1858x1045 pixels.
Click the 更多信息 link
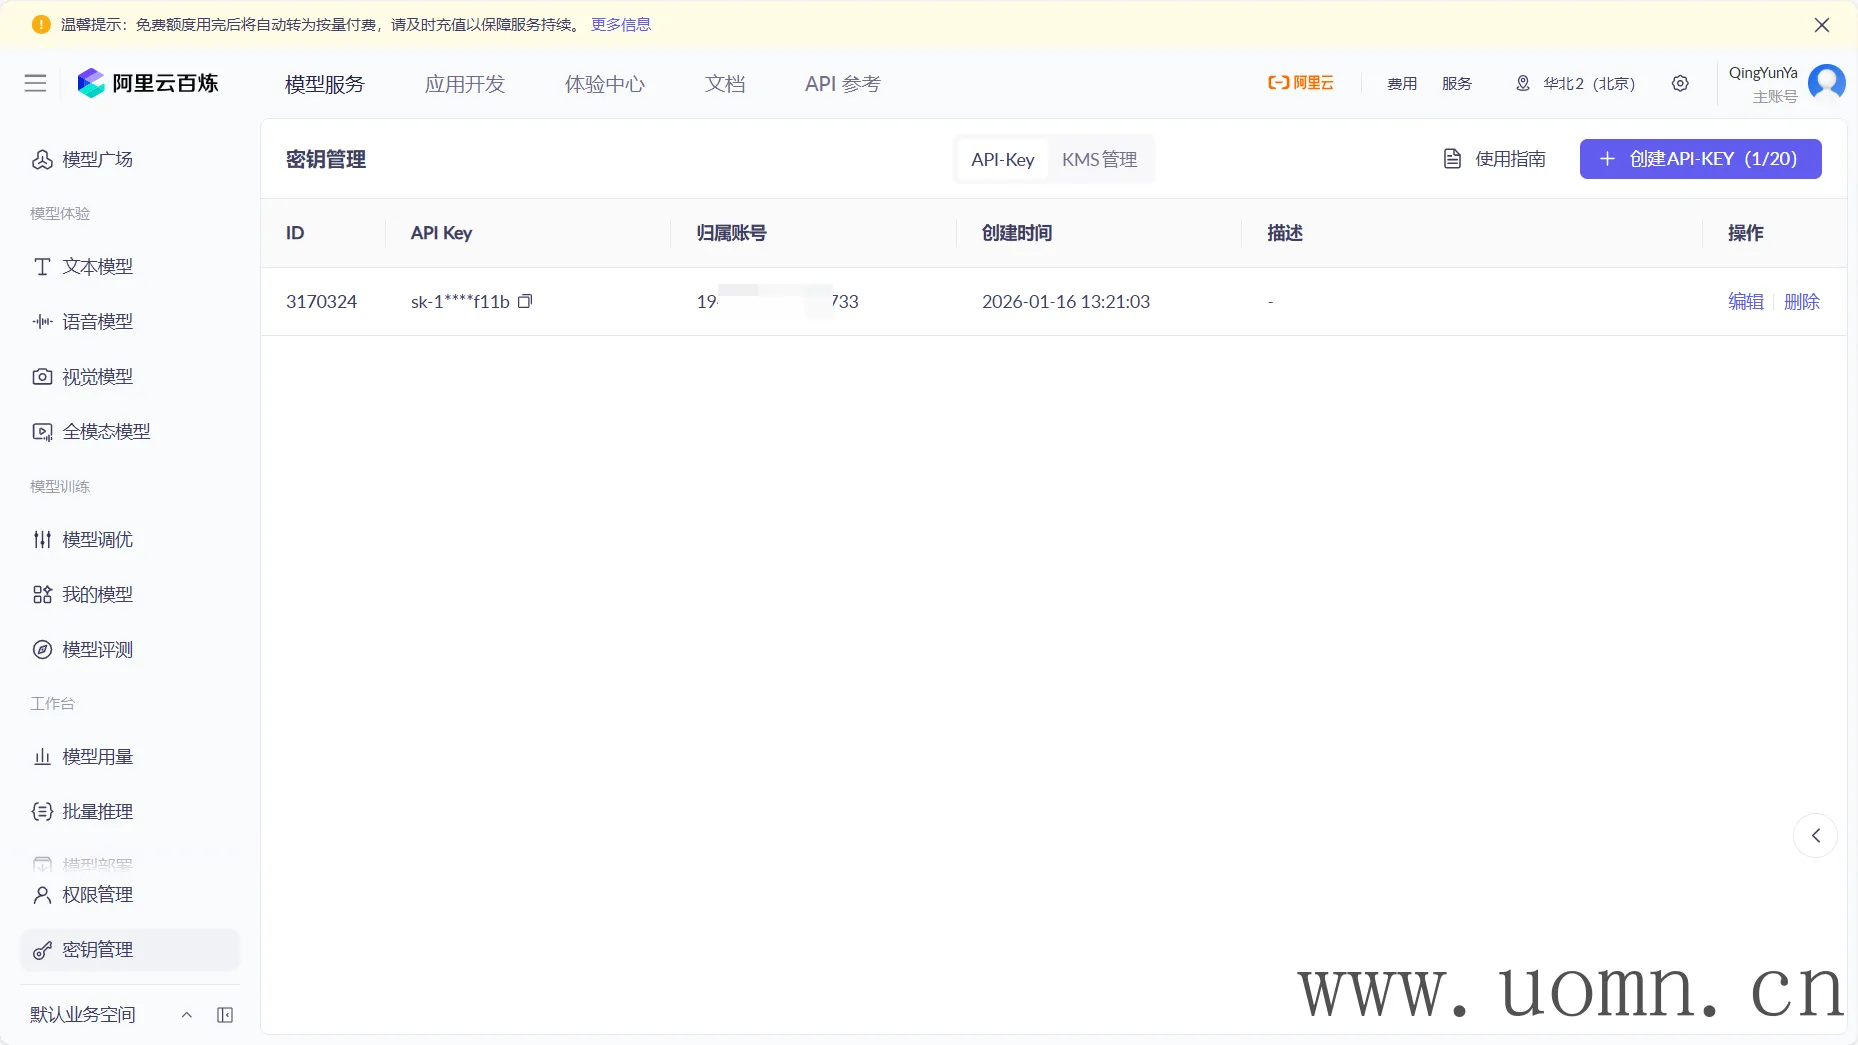pos(620,25)
